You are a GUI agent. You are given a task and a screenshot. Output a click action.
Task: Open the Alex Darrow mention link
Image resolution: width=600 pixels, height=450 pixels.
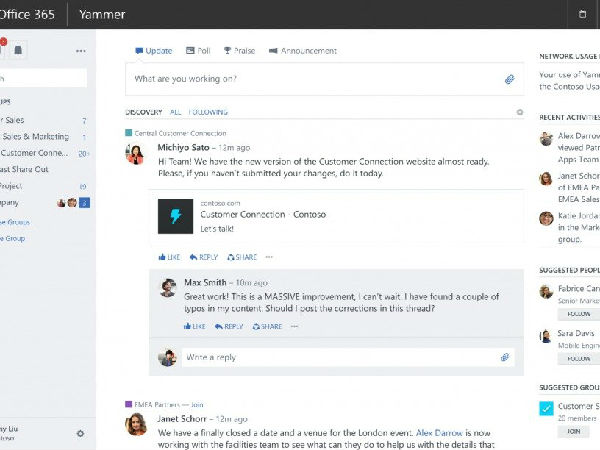pos(439,433)
